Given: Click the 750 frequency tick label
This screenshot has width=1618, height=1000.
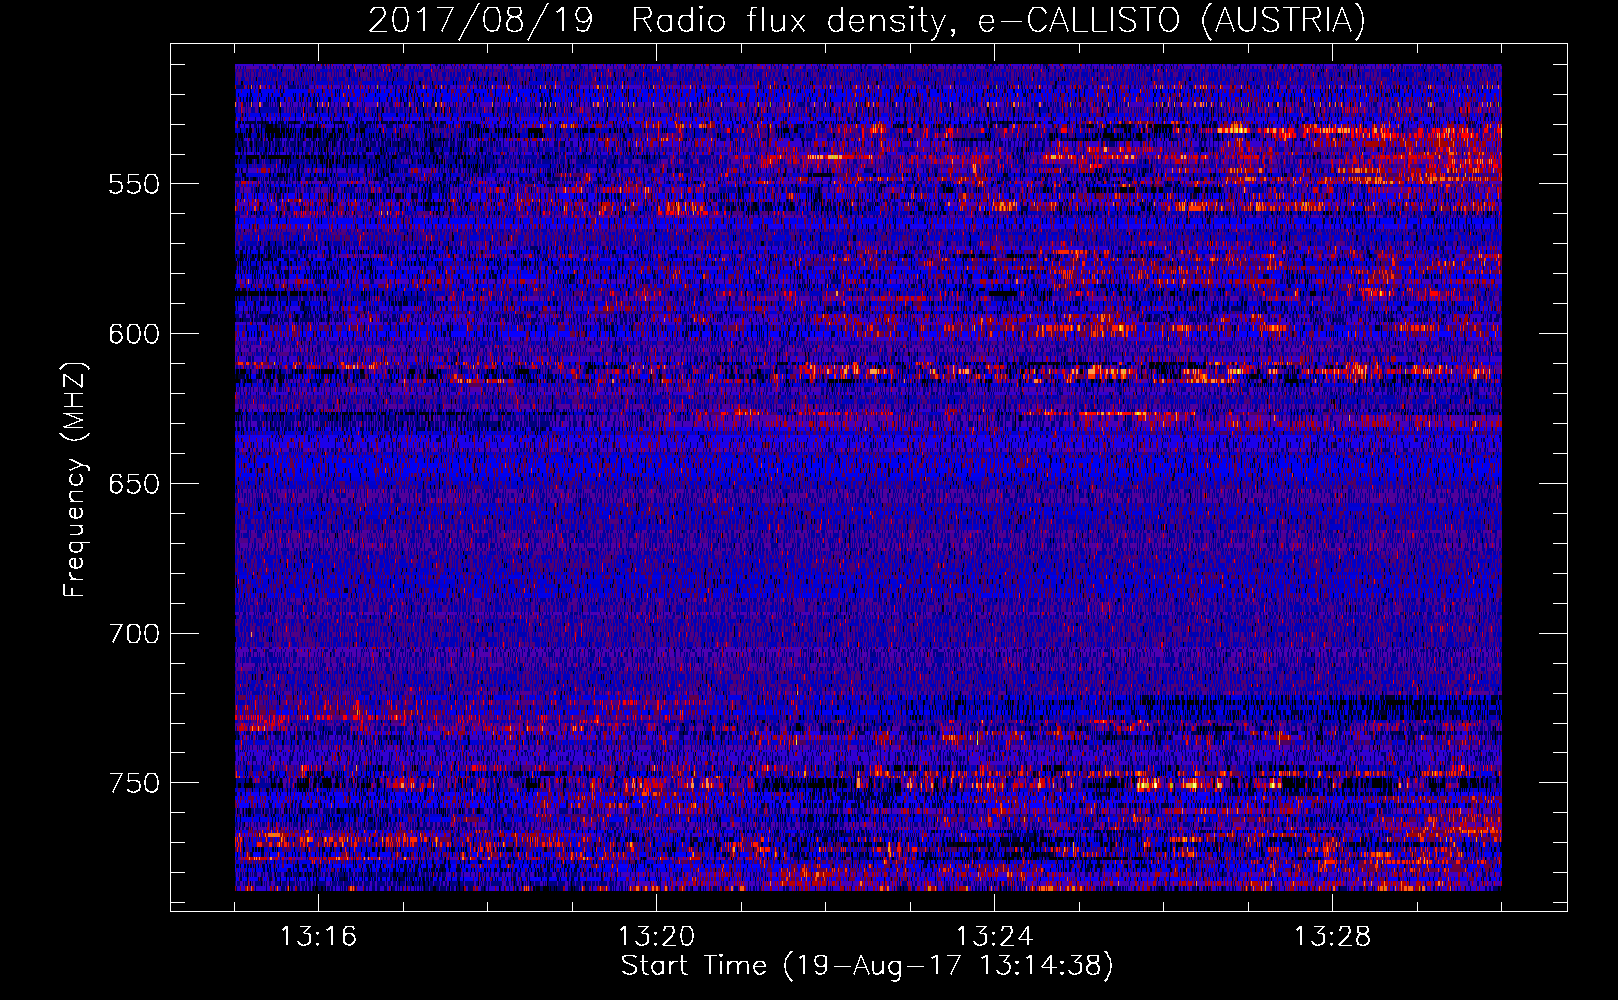Looking at the screenshot, I should (134, 783).
